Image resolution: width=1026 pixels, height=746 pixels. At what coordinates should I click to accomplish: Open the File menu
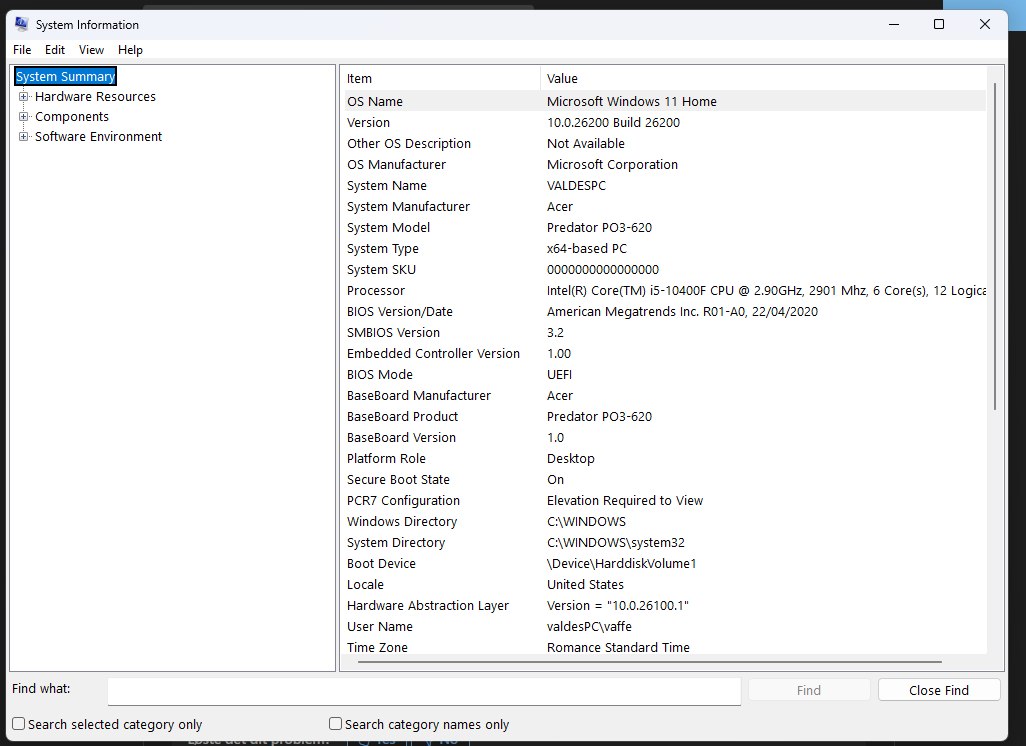click(x=22, y=50)
